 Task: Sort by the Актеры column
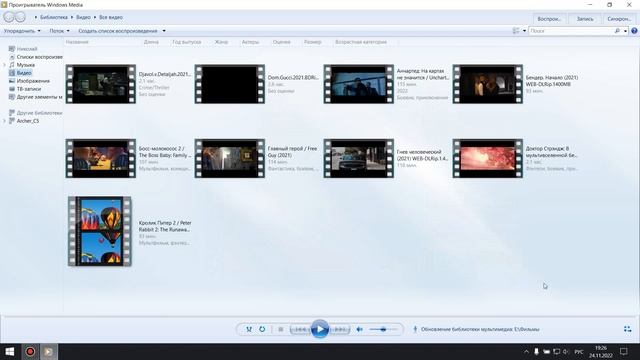click(250, 42)
